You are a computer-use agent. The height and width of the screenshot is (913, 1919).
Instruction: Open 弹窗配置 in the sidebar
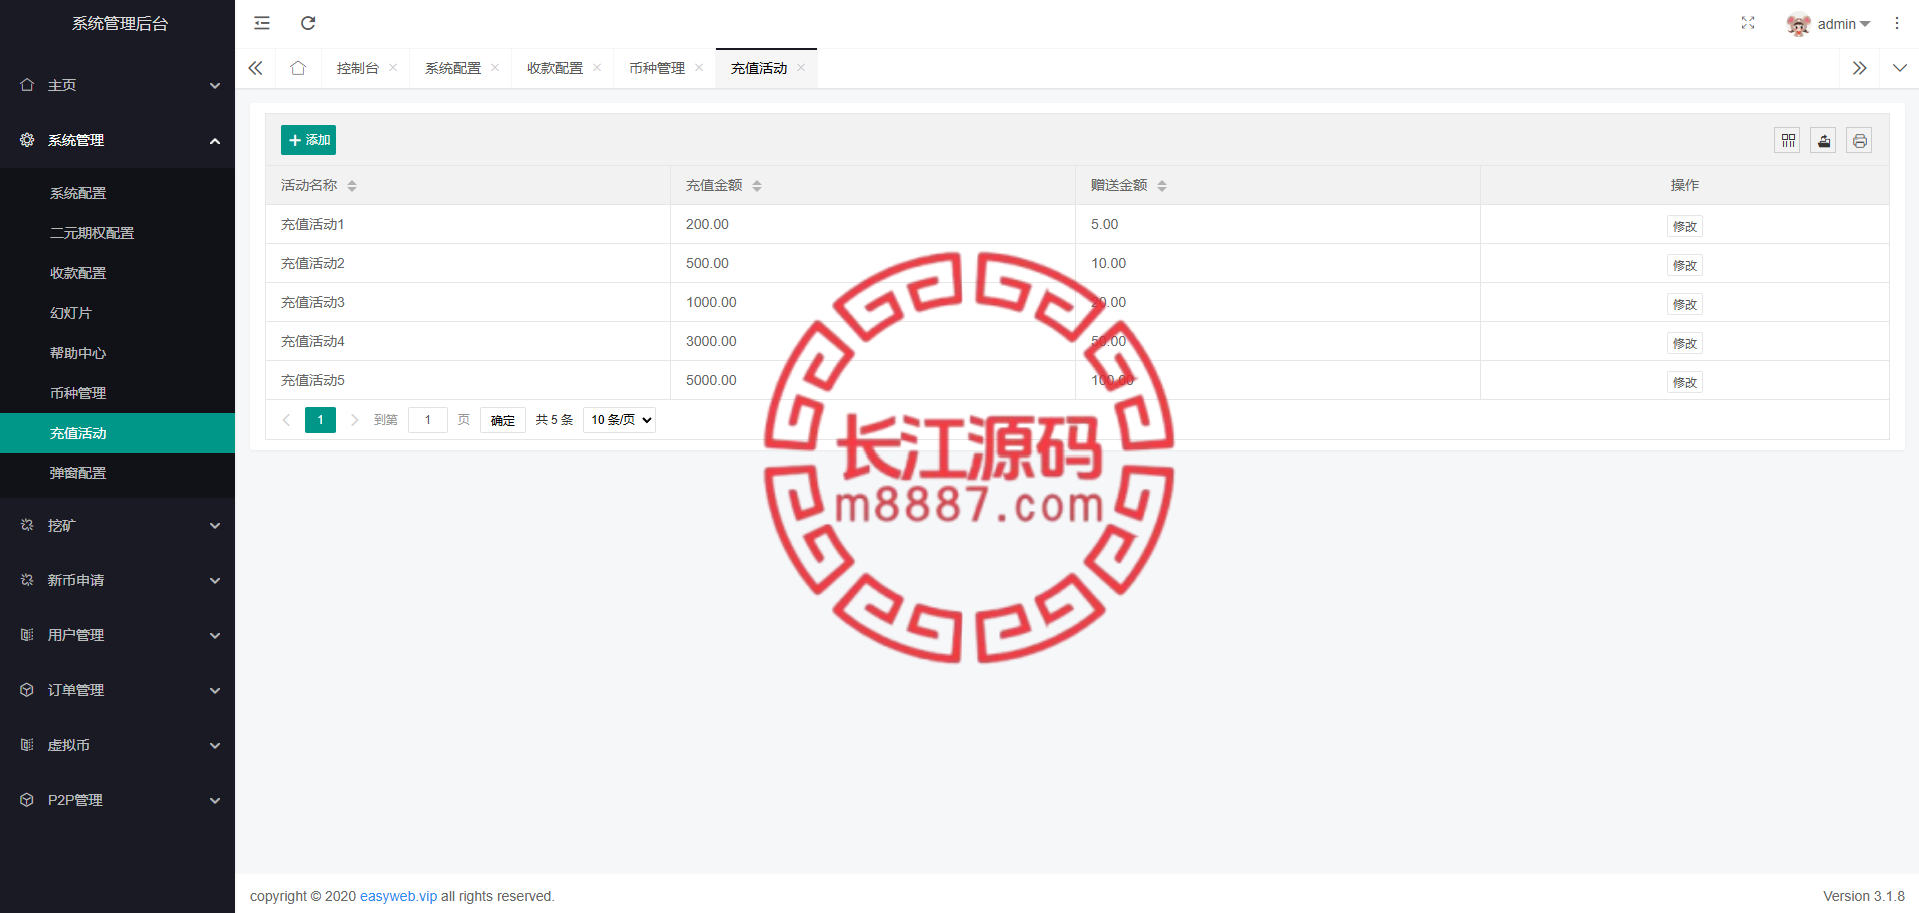tap(117, 473)
